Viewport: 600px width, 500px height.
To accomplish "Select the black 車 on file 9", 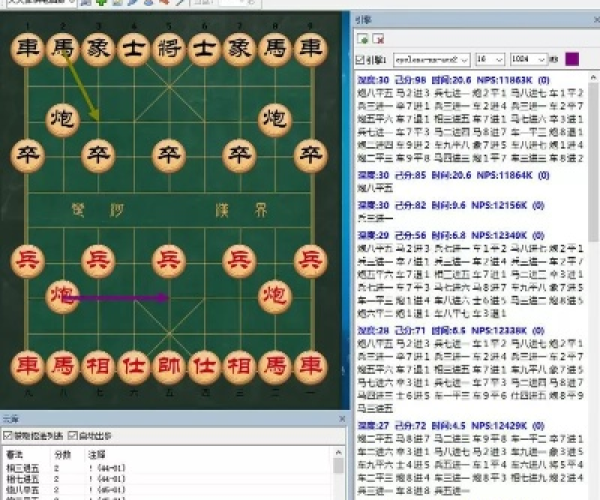I will coord(310,49).
